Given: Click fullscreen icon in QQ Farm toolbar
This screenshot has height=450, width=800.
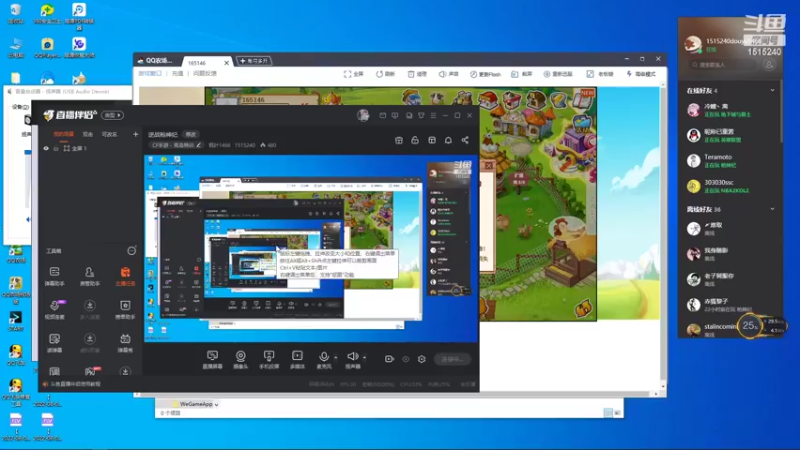Looking at the screenshot, I should (x=347, y=74).
